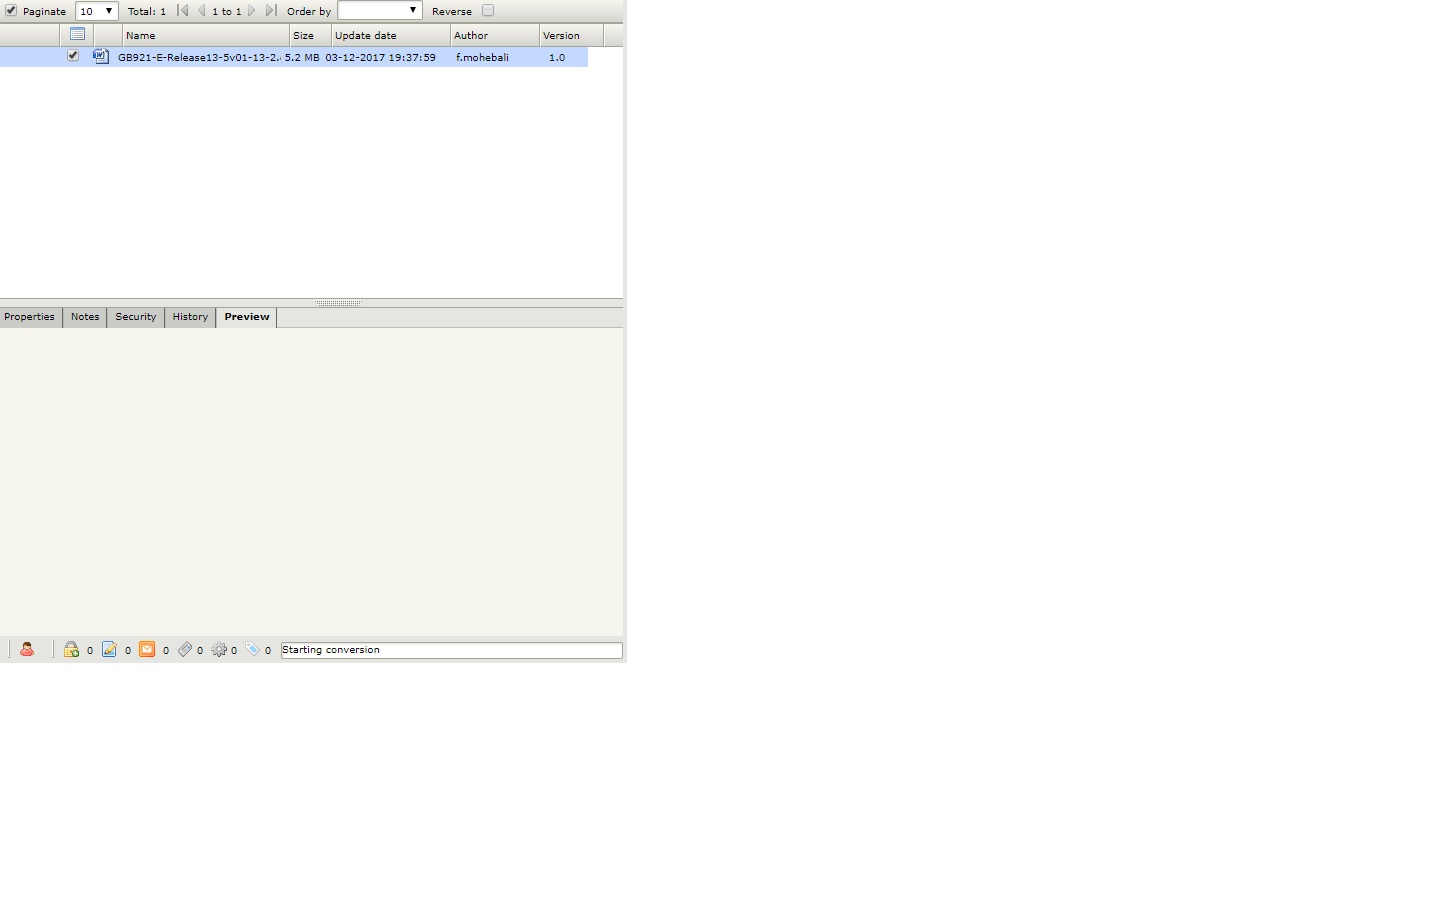This screenshot has width=1440, height=900.
Task: Click the Name column header to sort
Action: click(x=141, y=34)
